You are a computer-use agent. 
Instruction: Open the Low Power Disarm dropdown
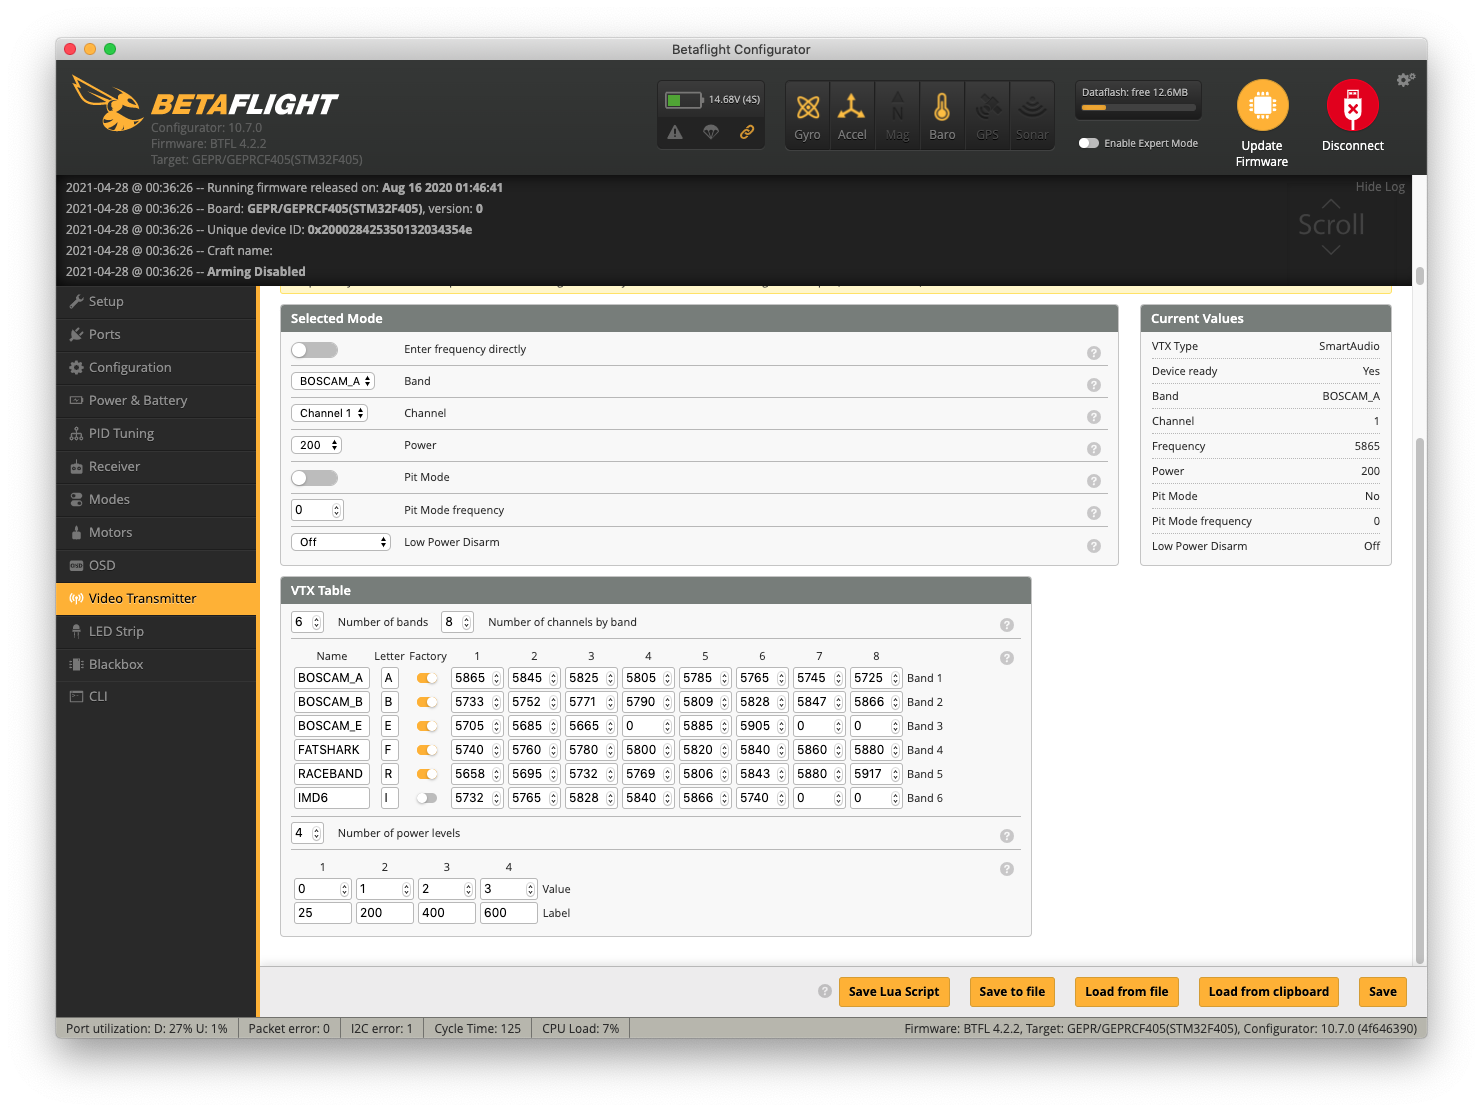click(340, 542)
